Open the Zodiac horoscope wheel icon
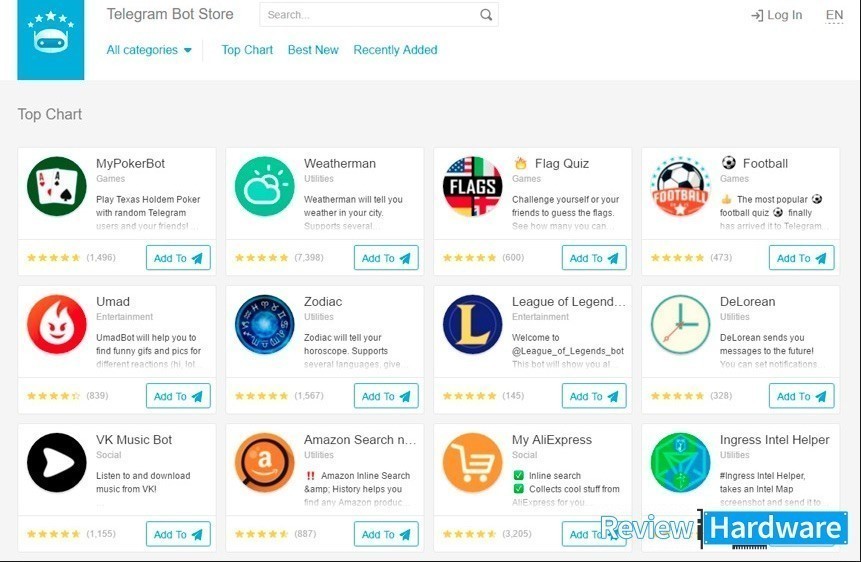The image size is (861, 562). (265, 324)
